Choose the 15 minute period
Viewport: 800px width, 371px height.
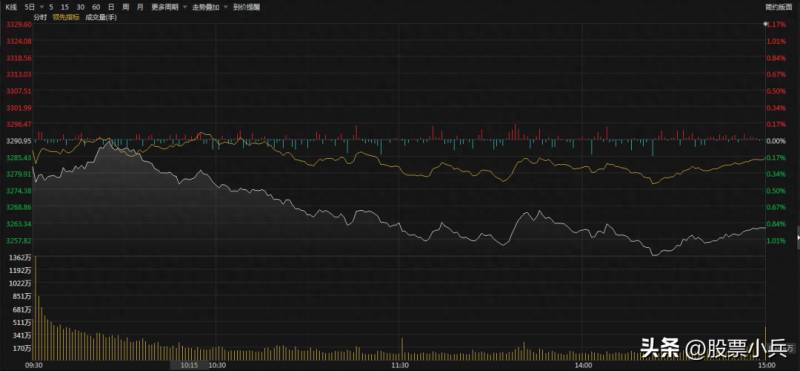click(x=64, y=8)
